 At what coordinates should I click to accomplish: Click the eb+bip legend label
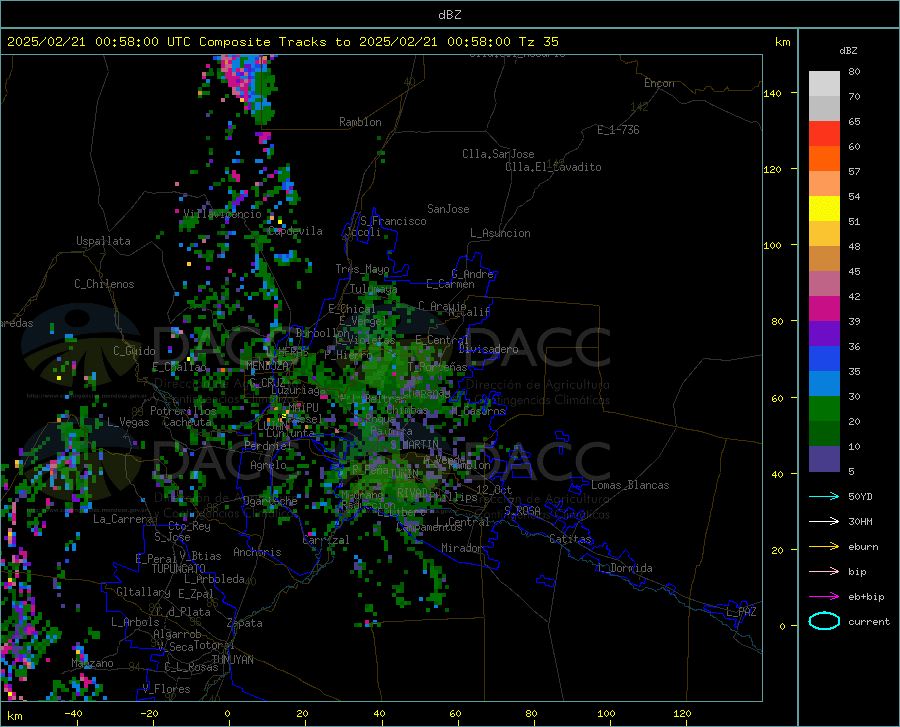866,597
